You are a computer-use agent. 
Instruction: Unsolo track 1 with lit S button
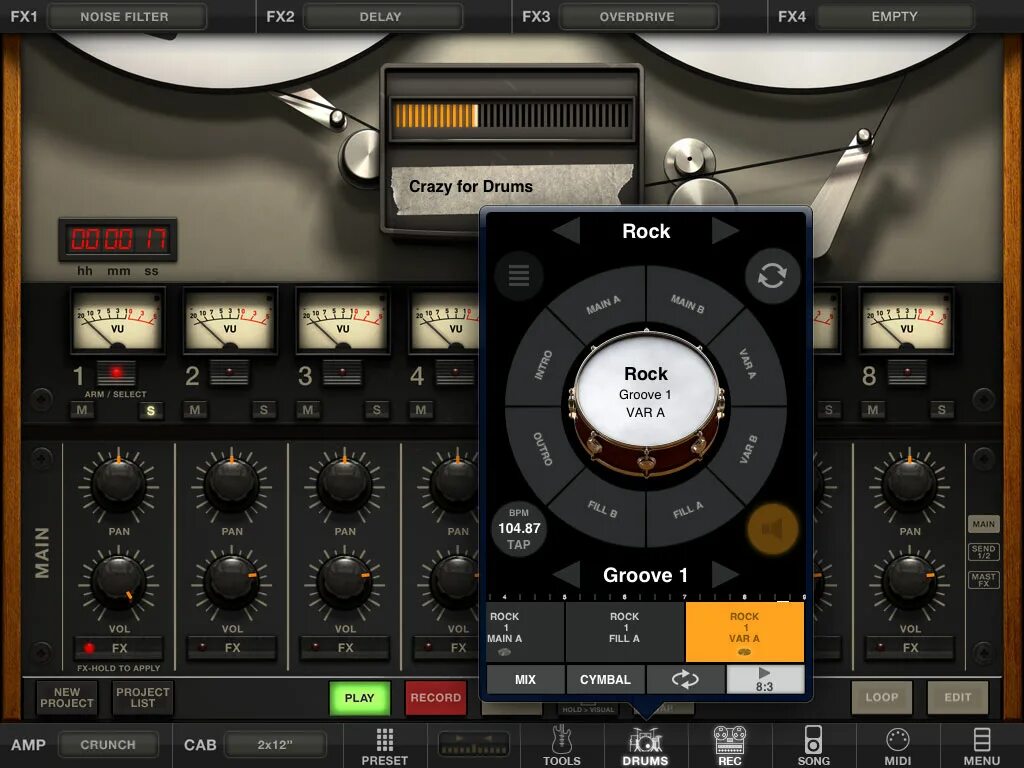[x=151, y=410]
